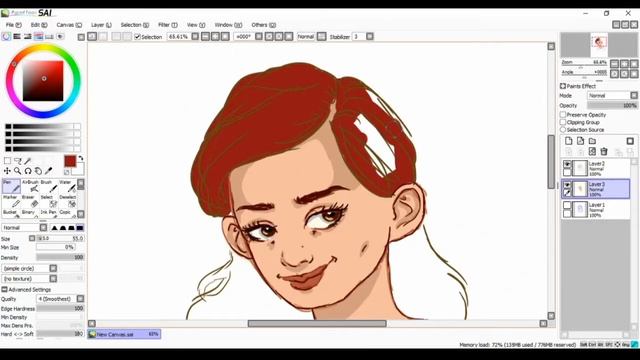Viewport: 640px width, 360px height.
Task: Select the Binary pen tool
Action: click(30, 213)
